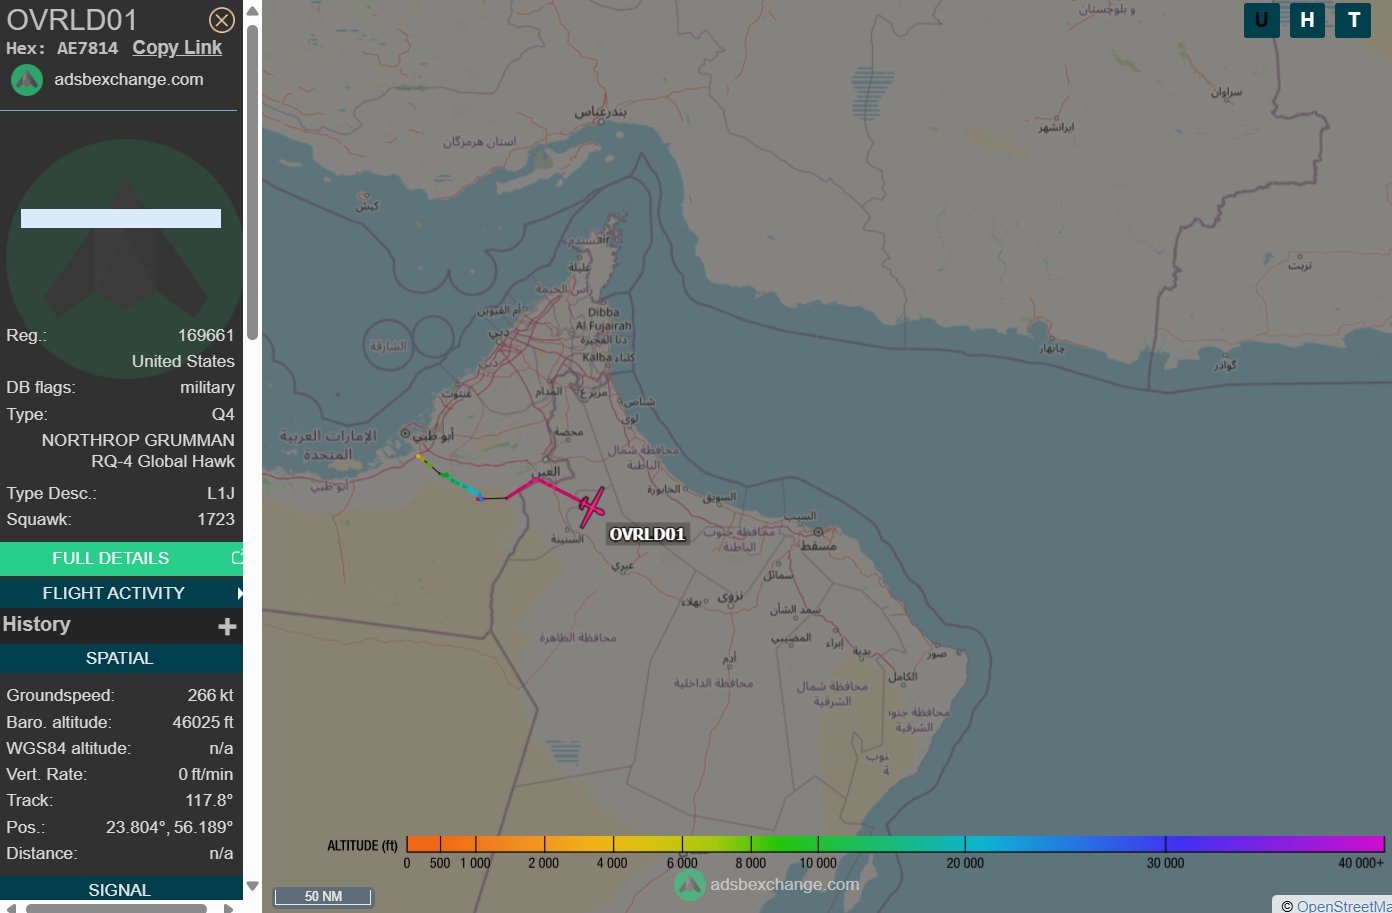Image resolution: width=1392 pixels, height=913 pixels.
Task: Click the green 10 000 ft legend segment
Action: 818,844
